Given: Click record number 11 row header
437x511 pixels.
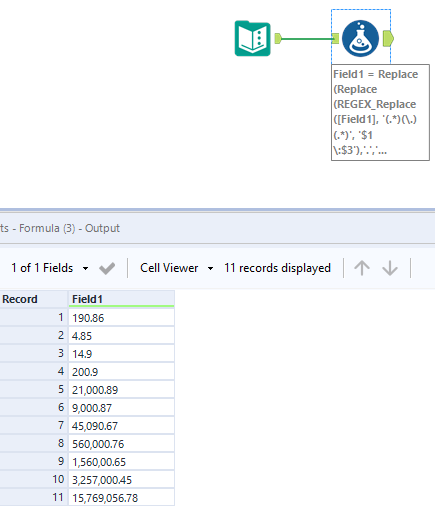Looking at the screenshot, I should tap(34, 497).
